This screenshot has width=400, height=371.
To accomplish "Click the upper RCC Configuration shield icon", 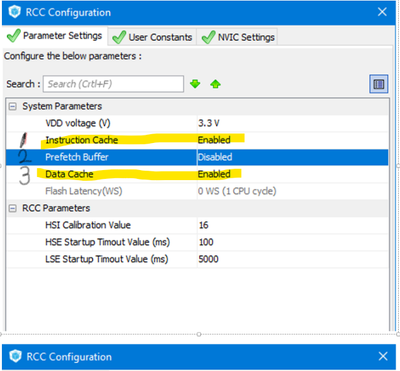I will click(x=14, y=12).
